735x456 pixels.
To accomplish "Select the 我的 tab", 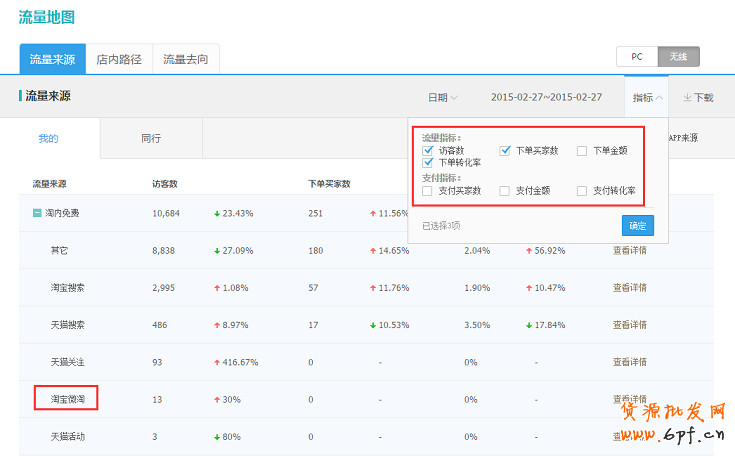I will (49, 138).
